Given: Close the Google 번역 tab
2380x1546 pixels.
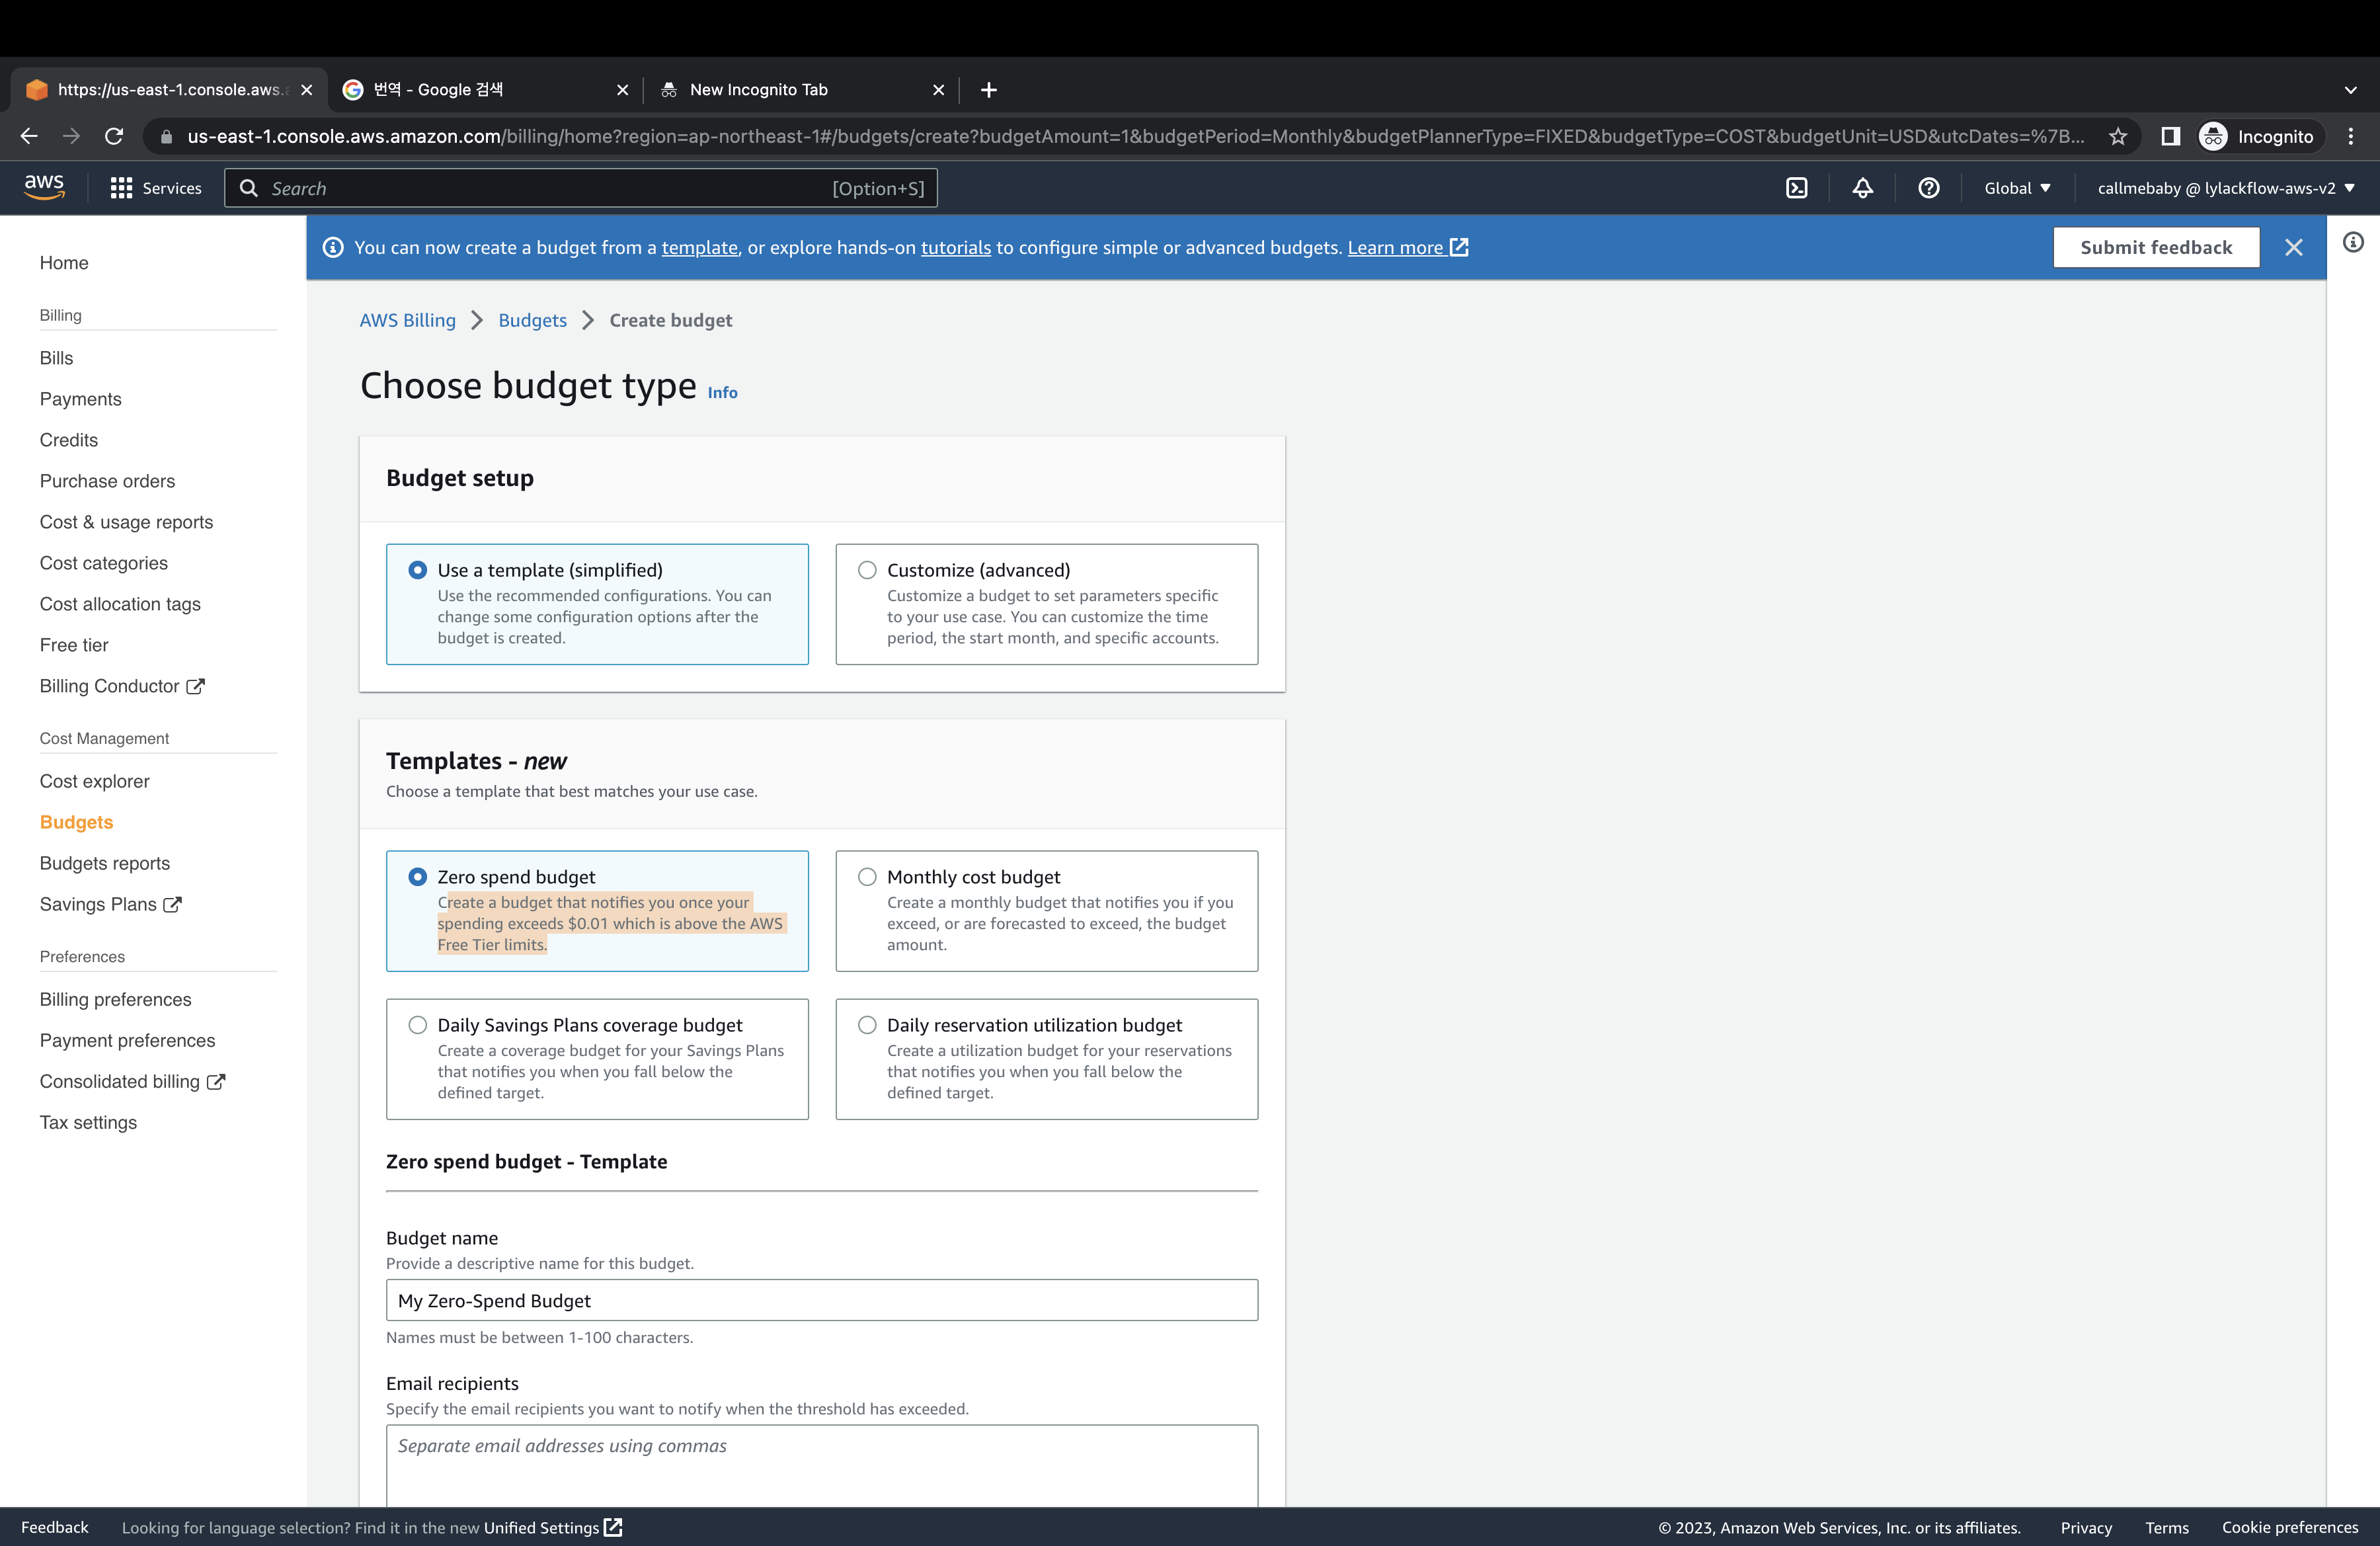Looking at the screenshot, I should coord(623,90).
